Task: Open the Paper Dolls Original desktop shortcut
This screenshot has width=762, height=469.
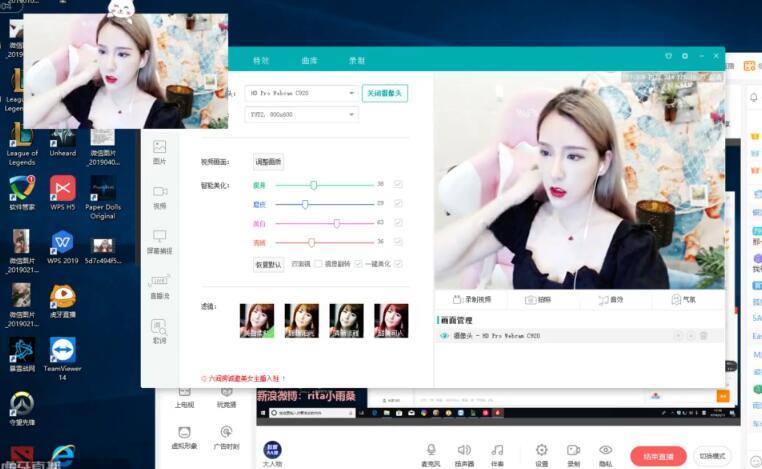Action: tap(103, 197)
